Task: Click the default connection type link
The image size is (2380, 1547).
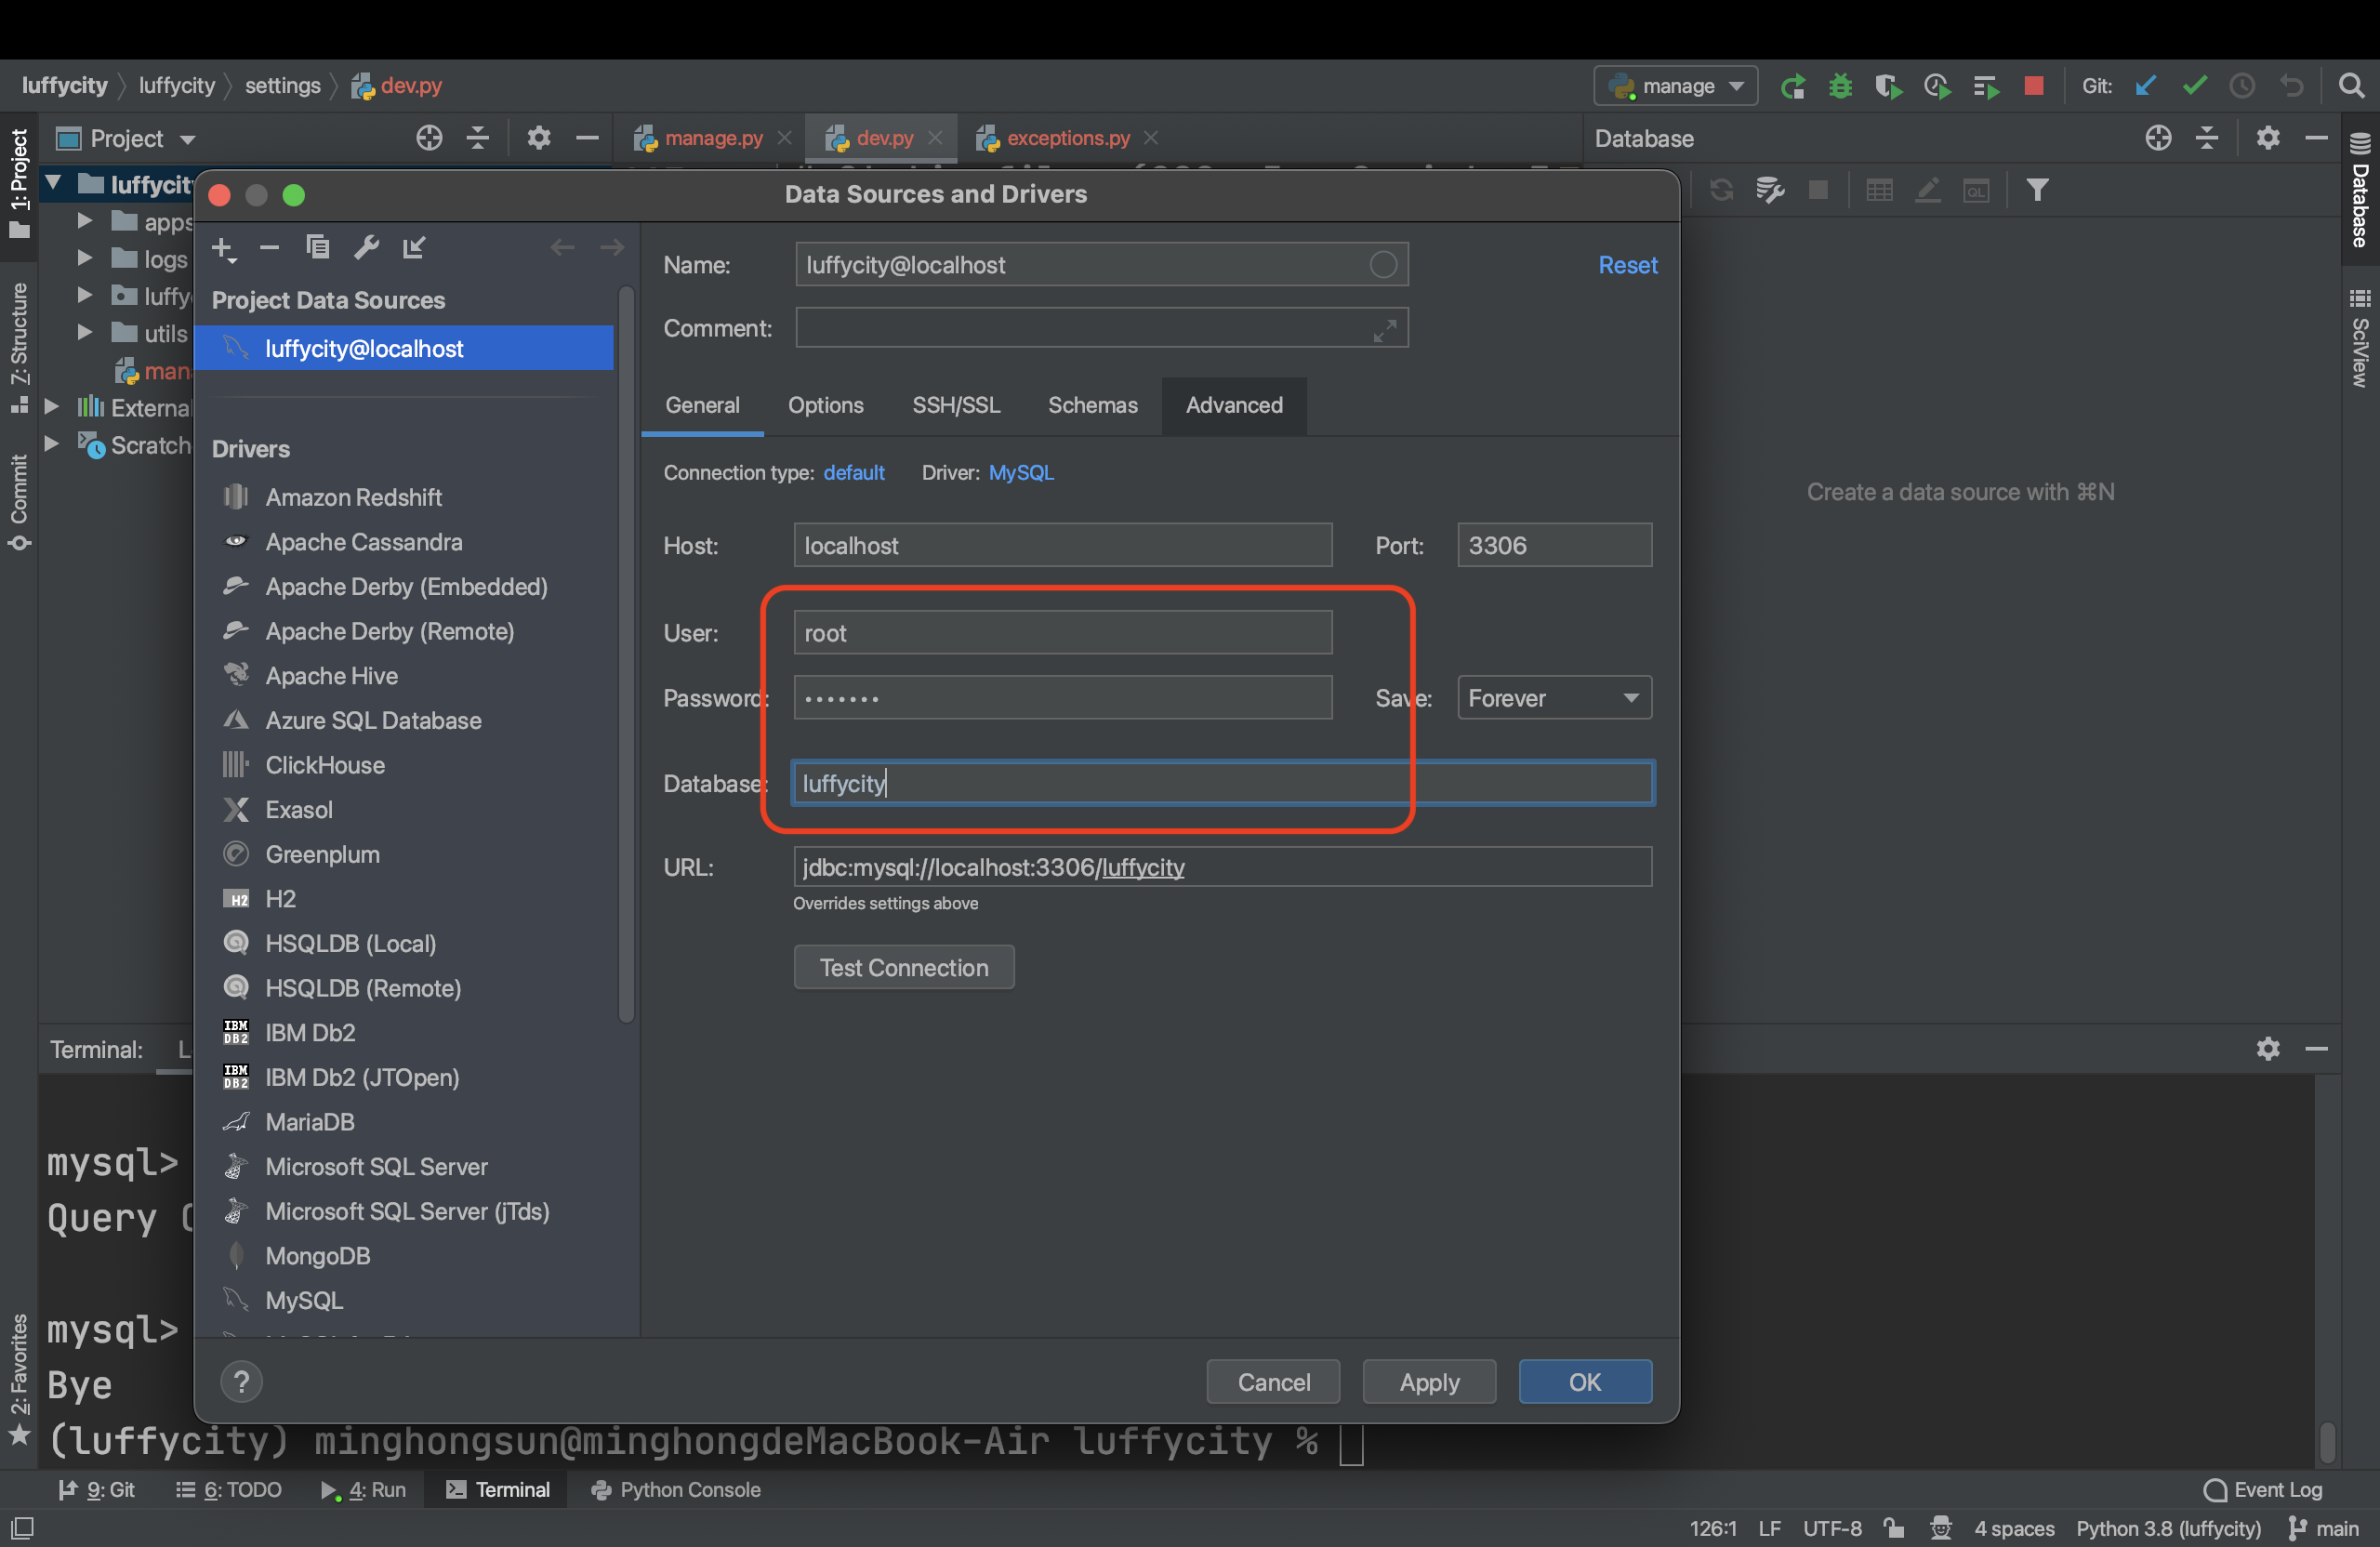Action: click(x=853, y=472)
